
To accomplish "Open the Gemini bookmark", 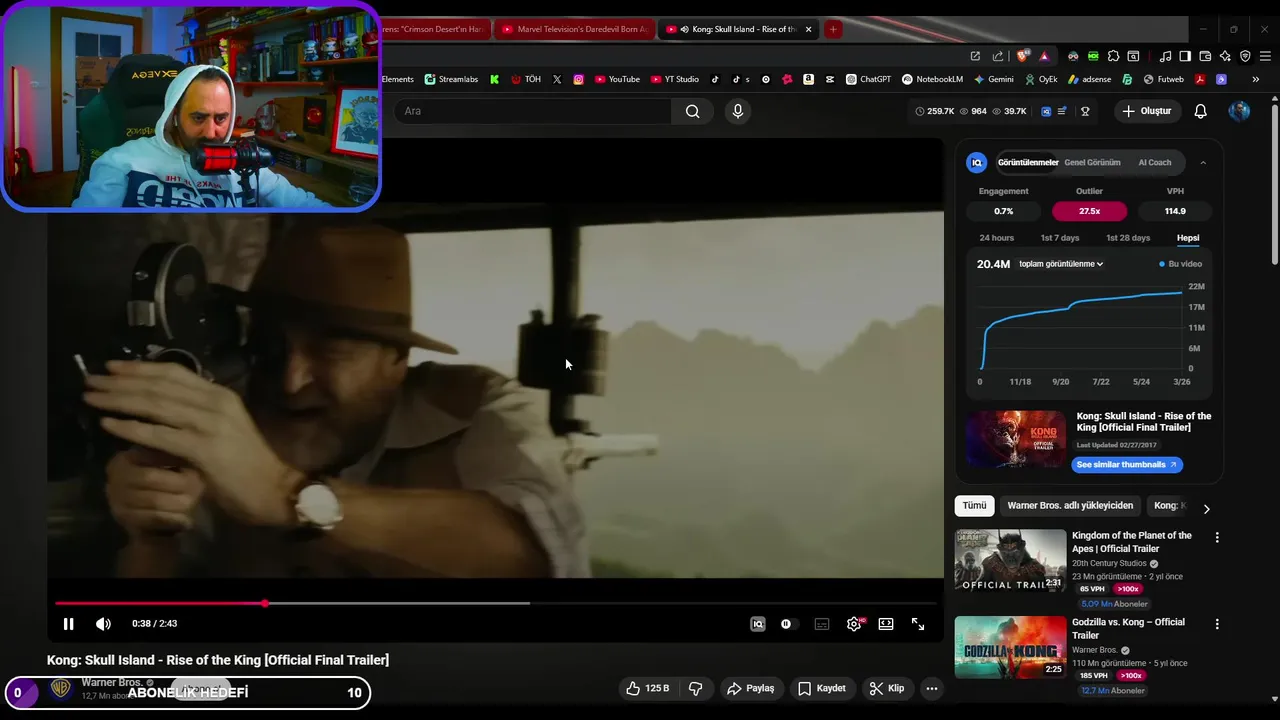I will point(993,79).
